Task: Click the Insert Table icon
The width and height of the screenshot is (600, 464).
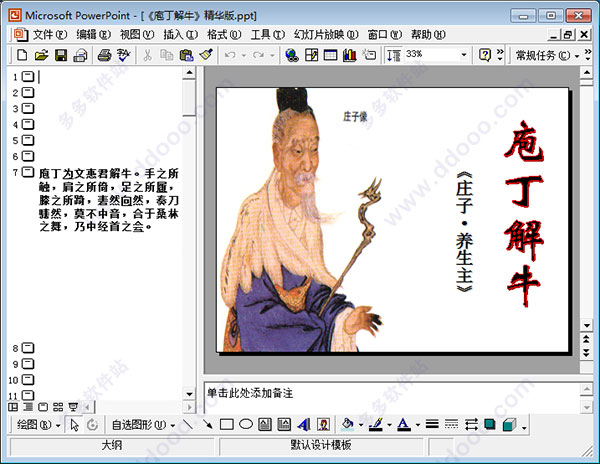Action: 331,55
